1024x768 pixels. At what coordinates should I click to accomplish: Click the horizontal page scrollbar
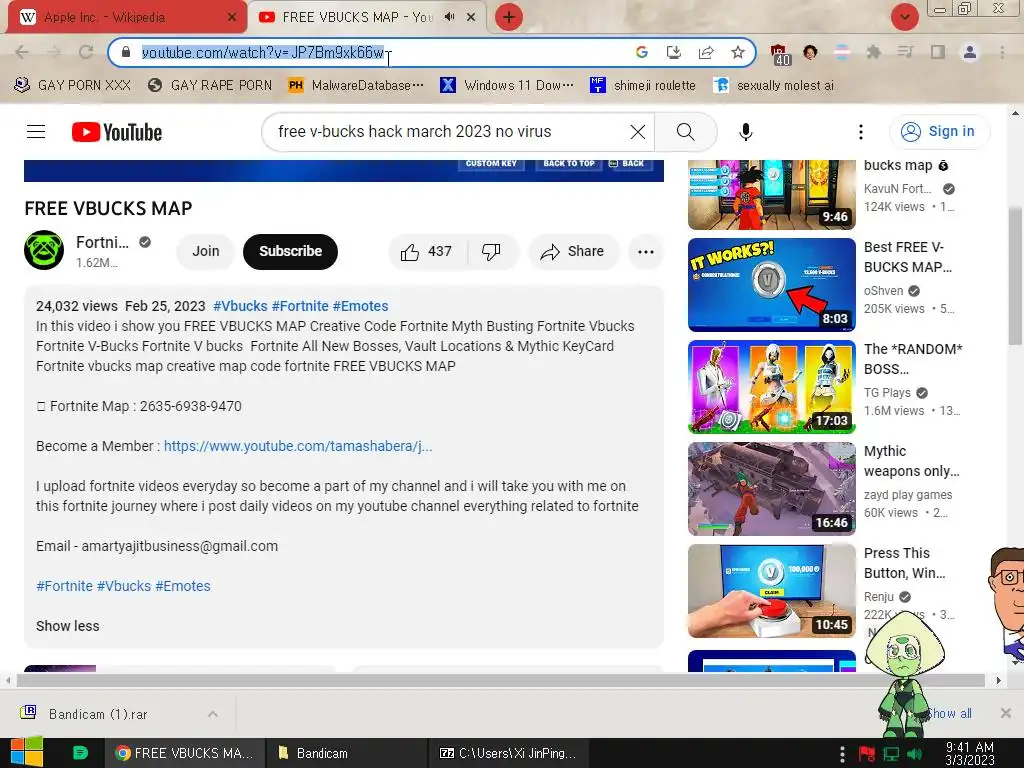coord(500,680)
